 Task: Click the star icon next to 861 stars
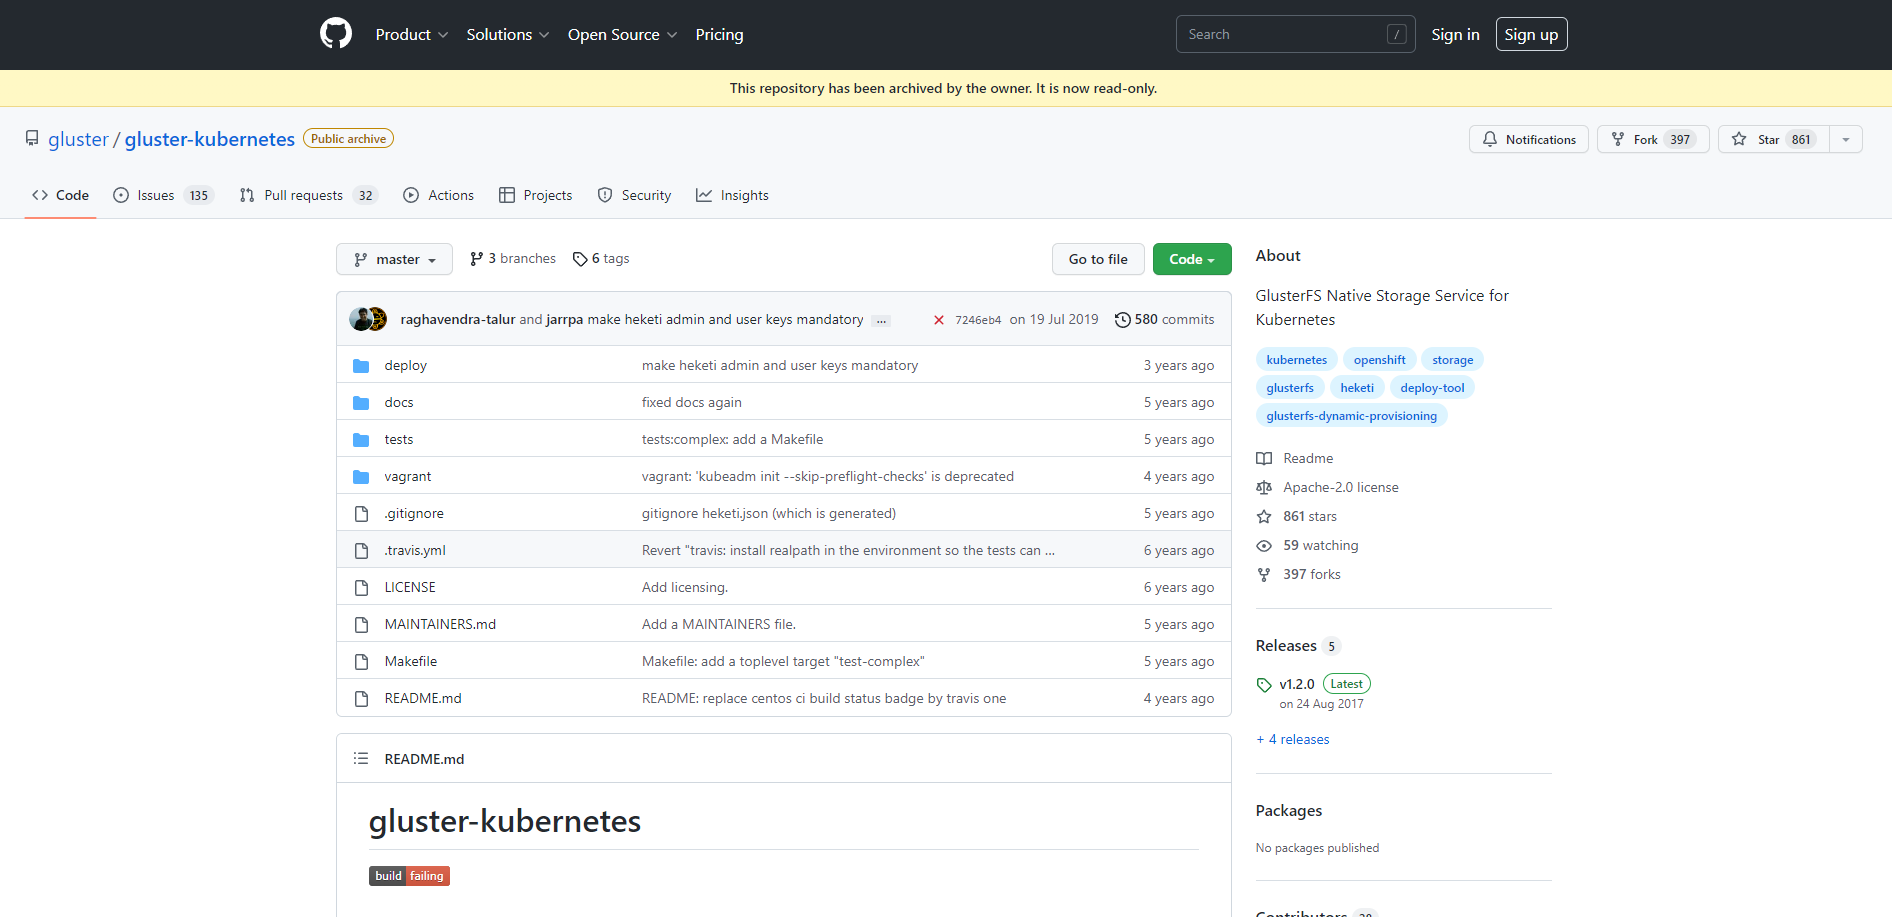pos(1264,517)
